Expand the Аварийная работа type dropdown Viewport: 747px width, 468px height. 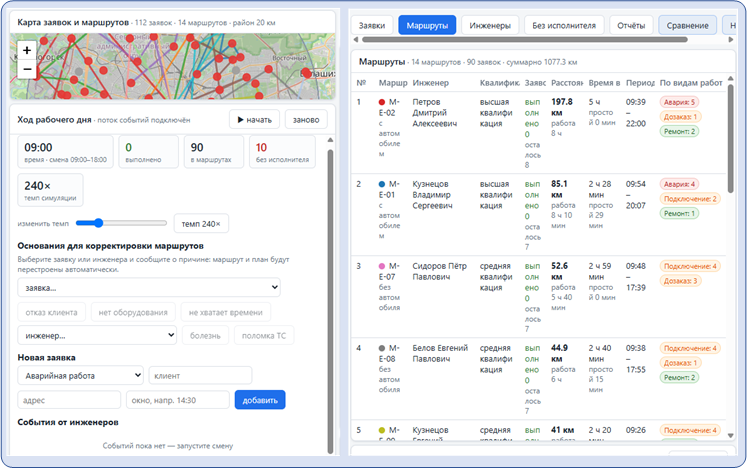coord(81,376)
